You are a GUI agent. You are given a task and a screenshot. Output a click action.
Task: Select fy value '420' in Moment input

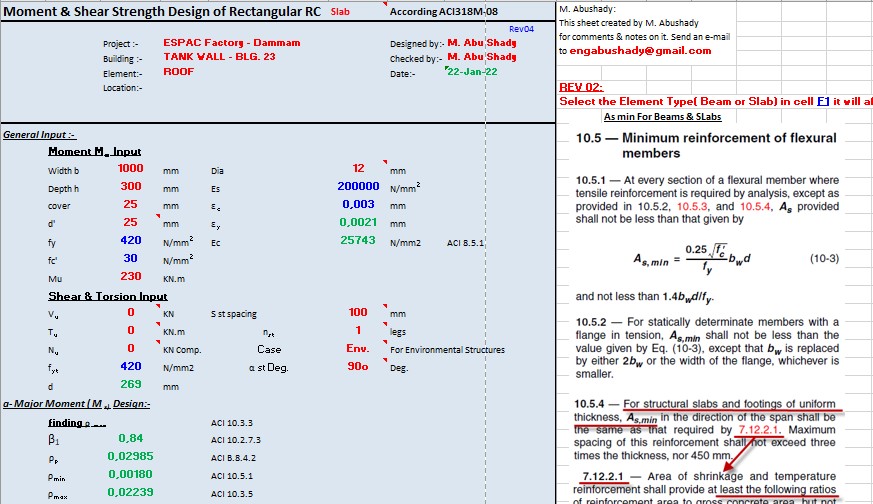coord(131,240)
